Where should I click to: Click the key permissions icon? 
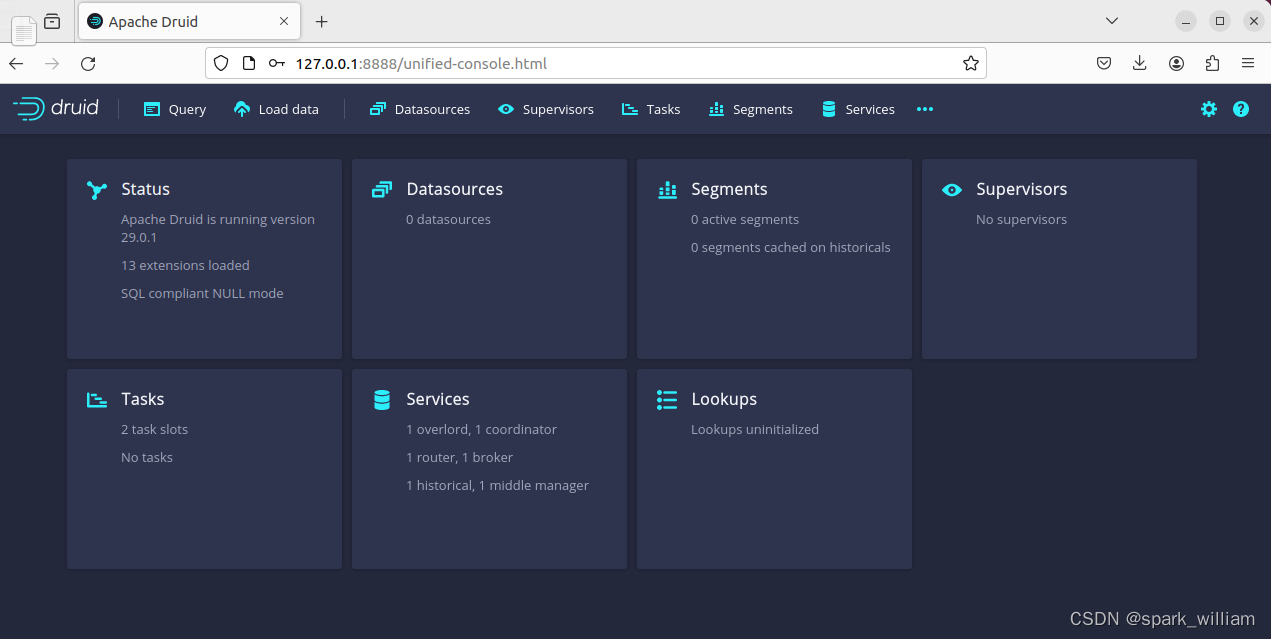click(277, 63)
